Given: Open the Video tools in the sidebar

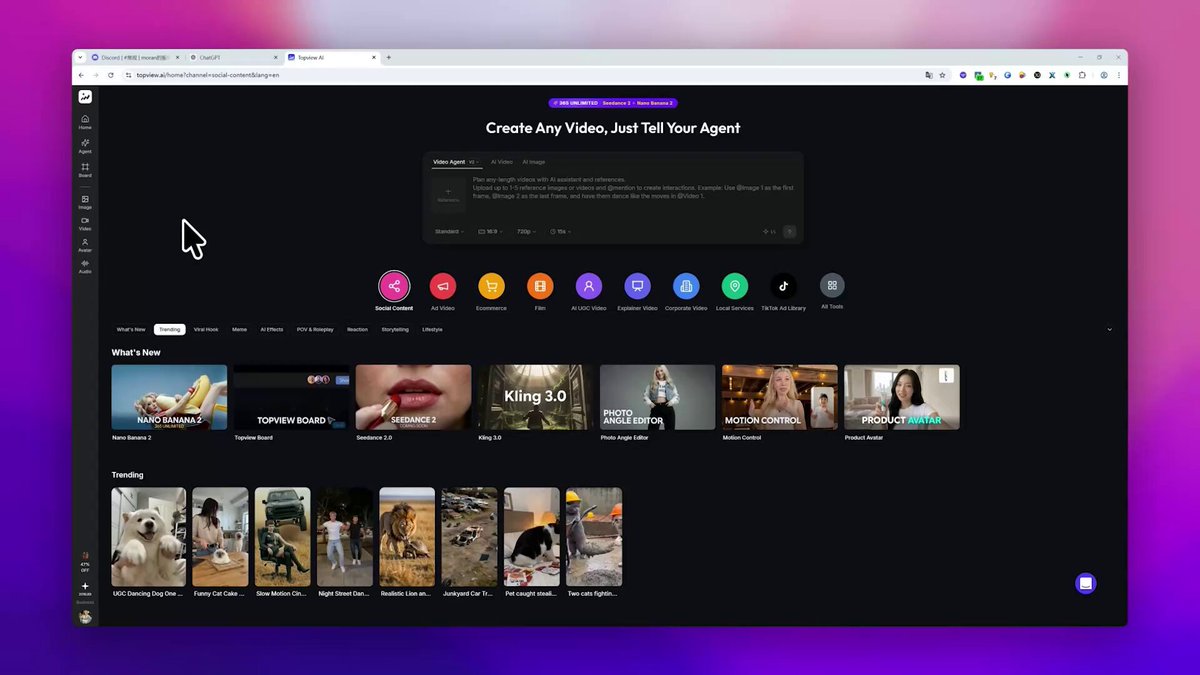Looking at the screenshot, I should point(85,224).
